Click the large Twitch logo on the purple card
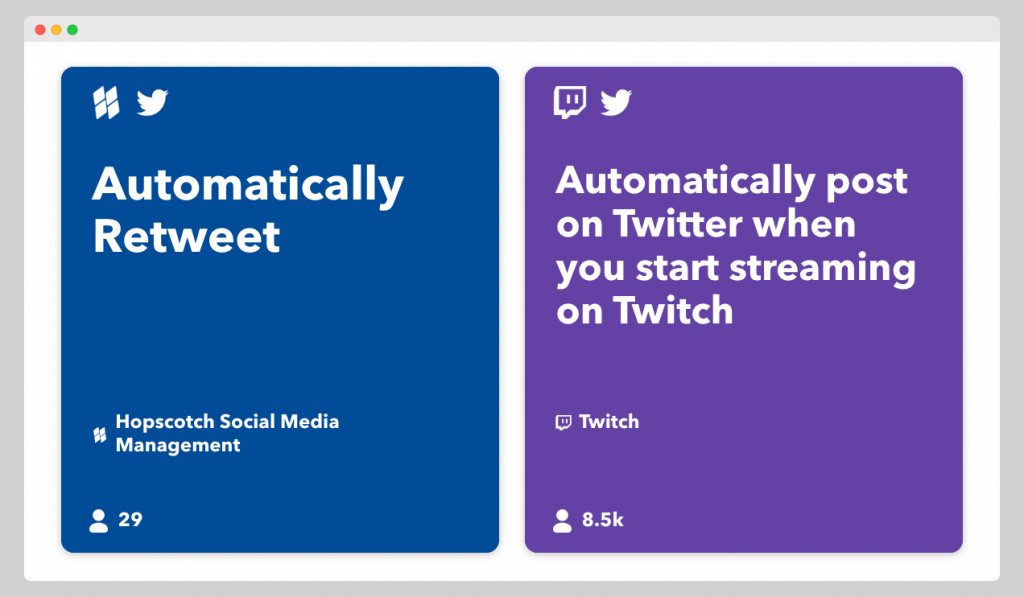 coord(570,102)
